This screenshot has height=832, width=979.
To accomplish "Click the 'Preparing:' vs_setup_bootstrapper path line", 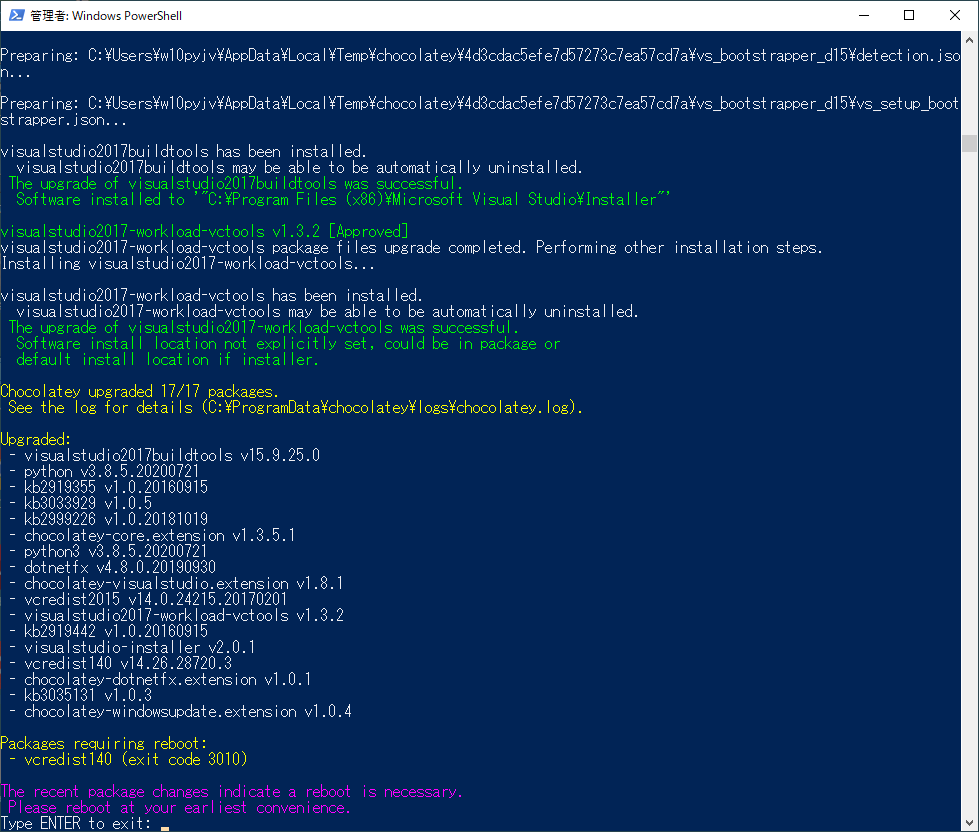I will [480, 112].
